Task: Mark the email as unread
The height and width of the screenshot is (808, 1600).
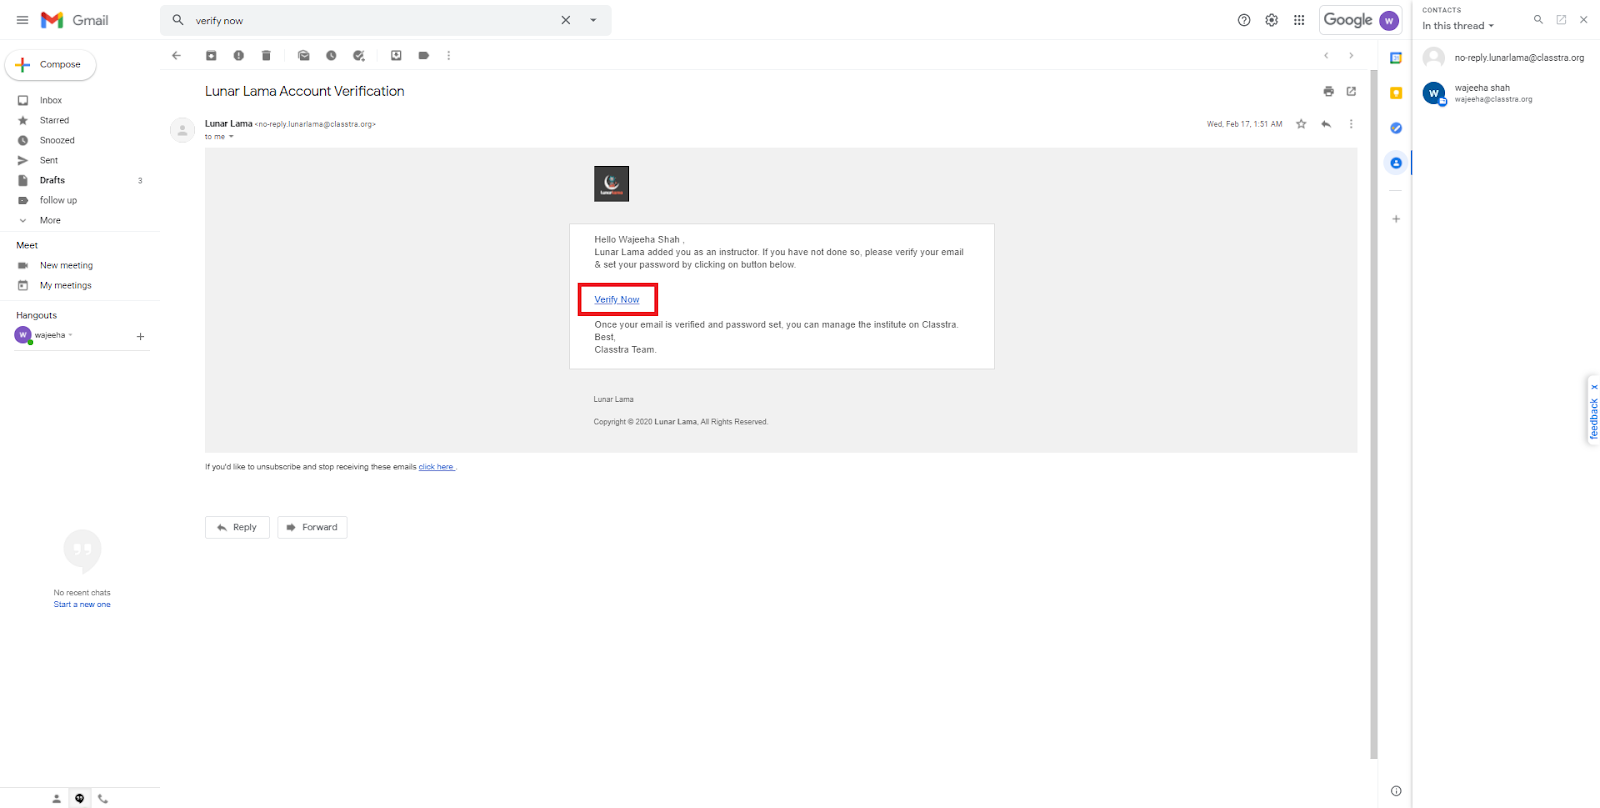Action: [x=304, y=56]
